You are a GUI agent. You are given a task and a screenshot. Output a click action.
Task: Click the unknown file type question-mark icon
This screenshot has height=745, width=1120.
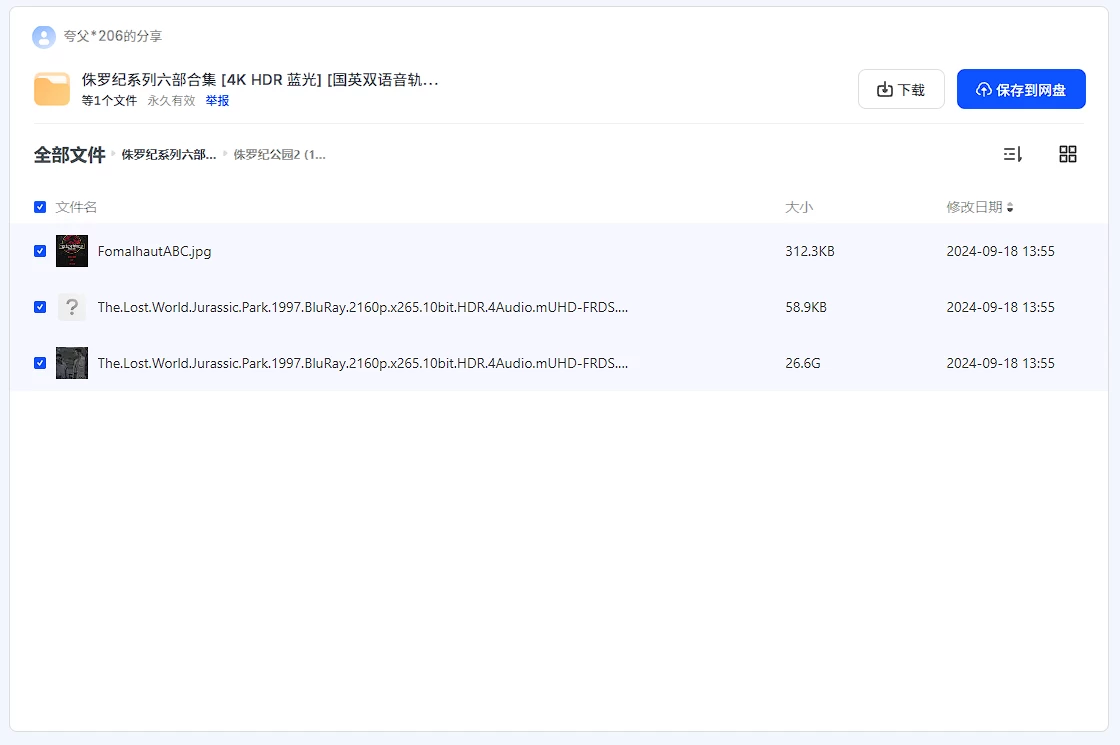click(x=72, y=307)
